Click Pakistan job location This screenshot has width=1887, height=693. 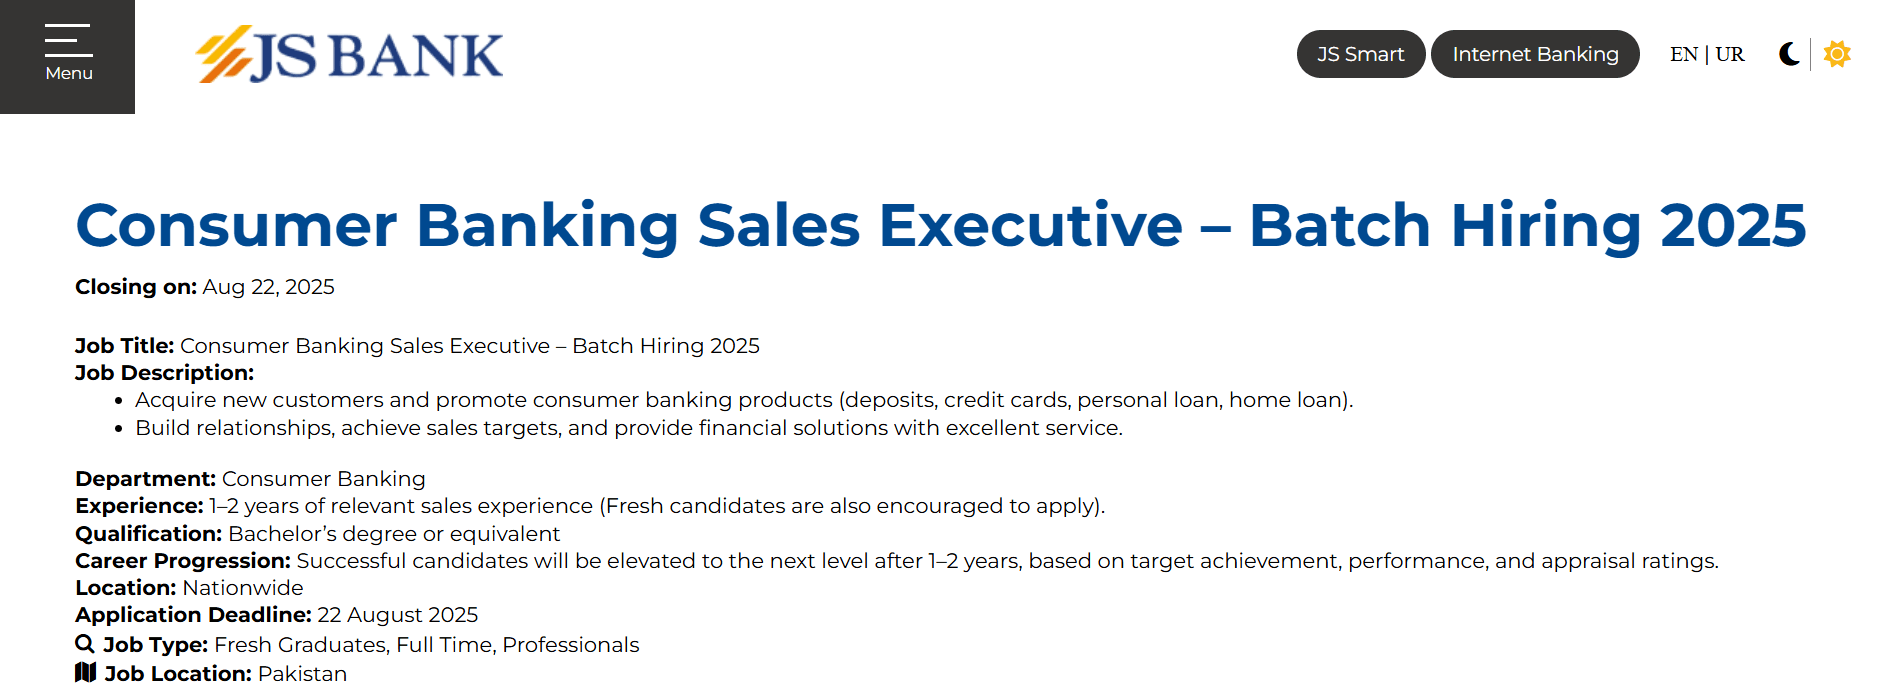click(x=302, y=674)
